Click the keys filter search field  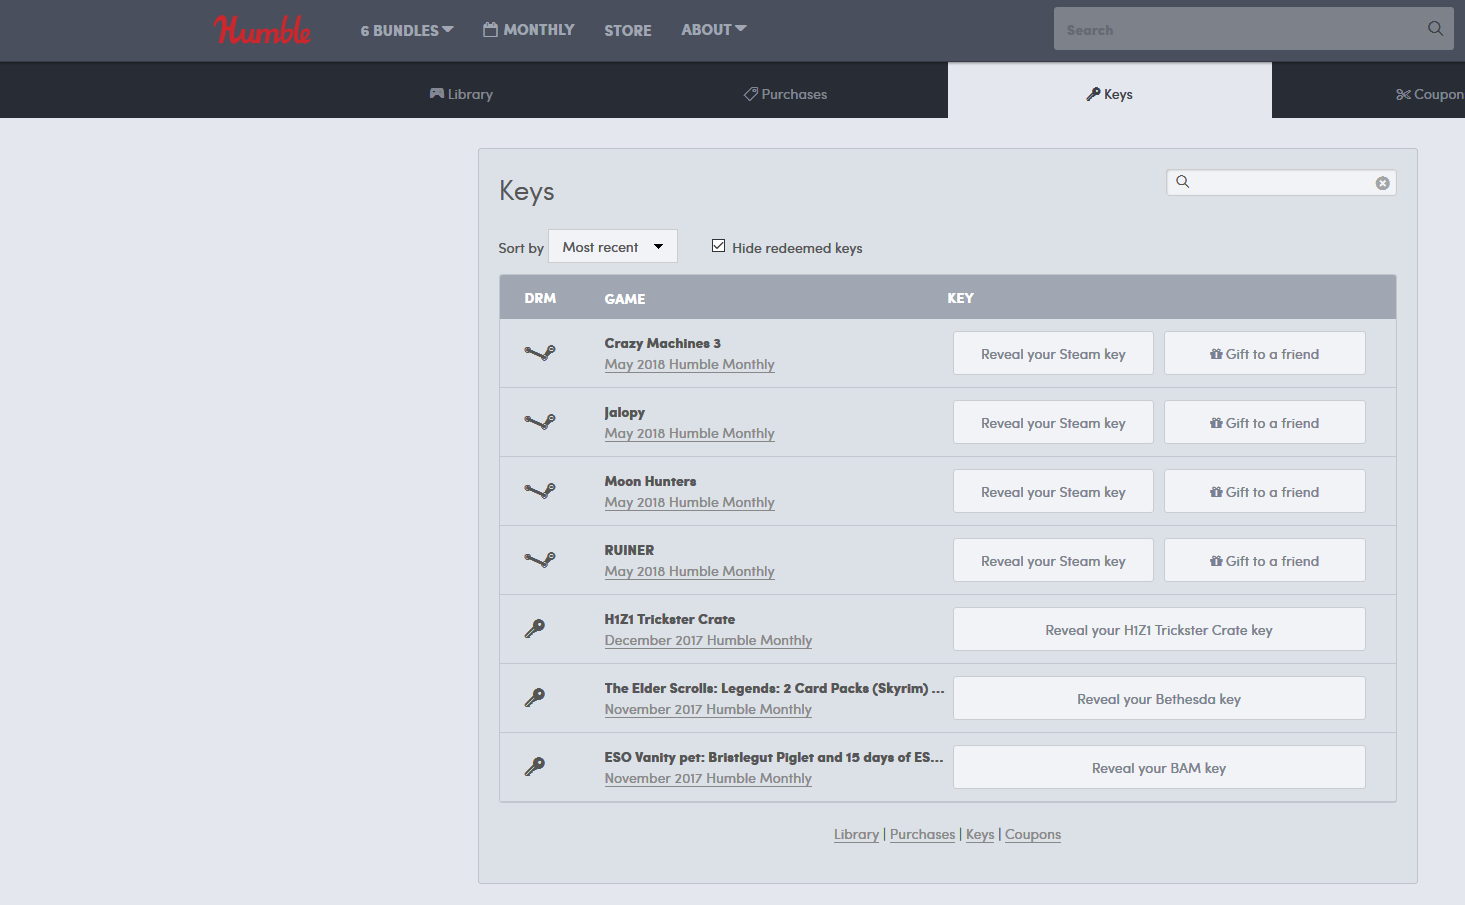[1280, 183]
